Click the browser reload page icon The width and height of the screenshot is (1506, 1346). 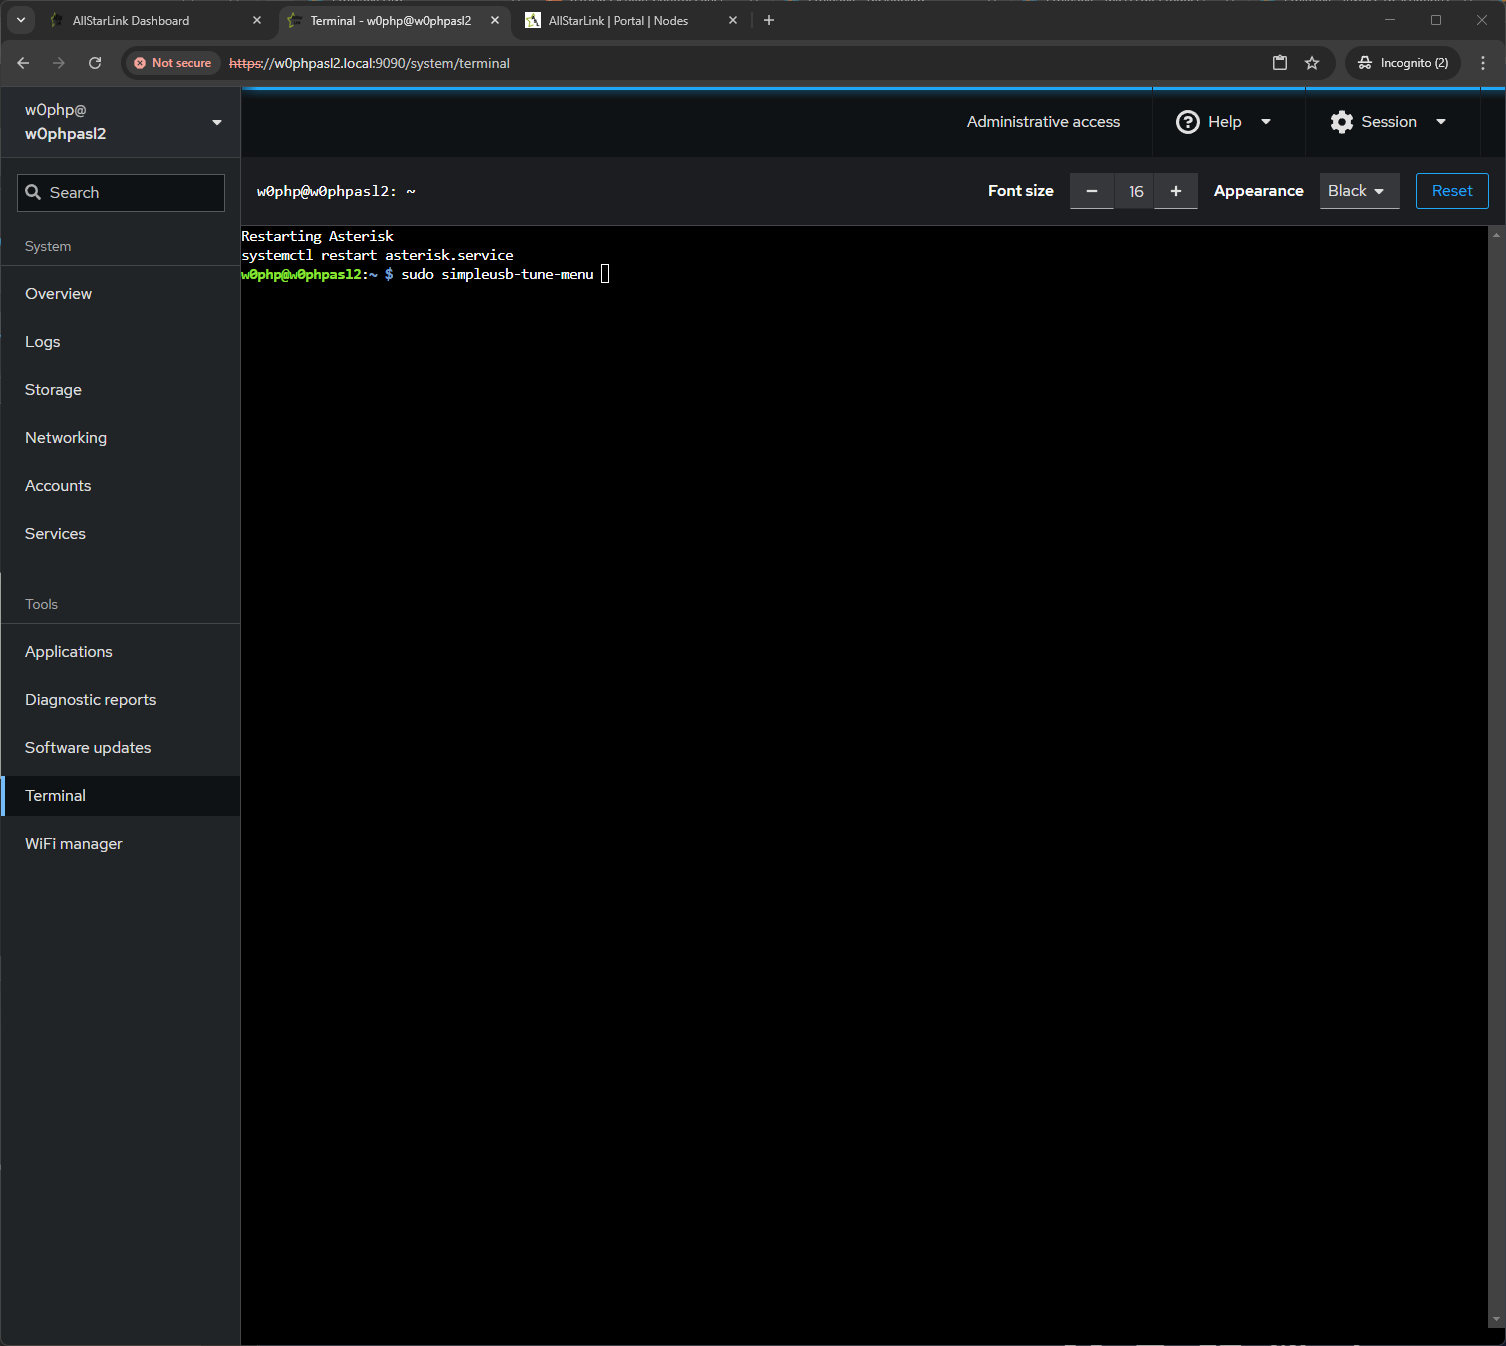(95, 63)
